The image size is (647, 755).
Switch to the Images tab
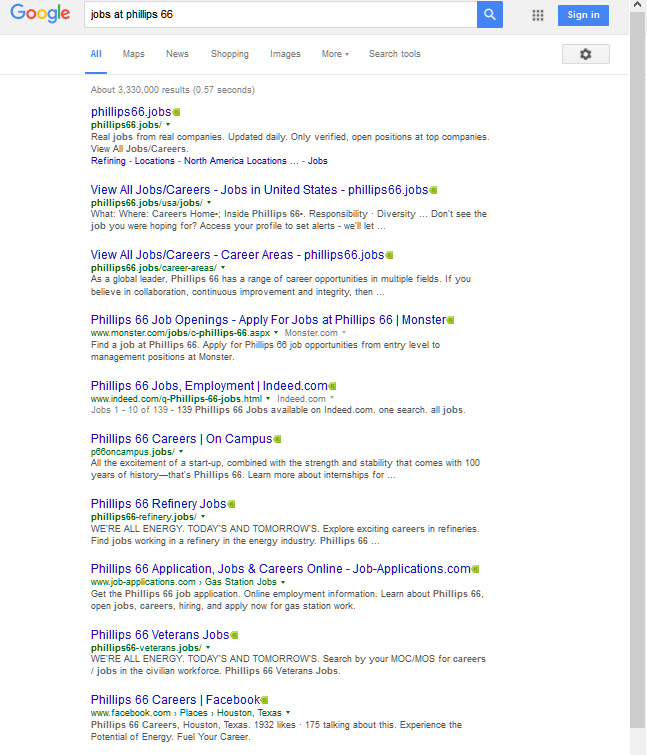285,54
